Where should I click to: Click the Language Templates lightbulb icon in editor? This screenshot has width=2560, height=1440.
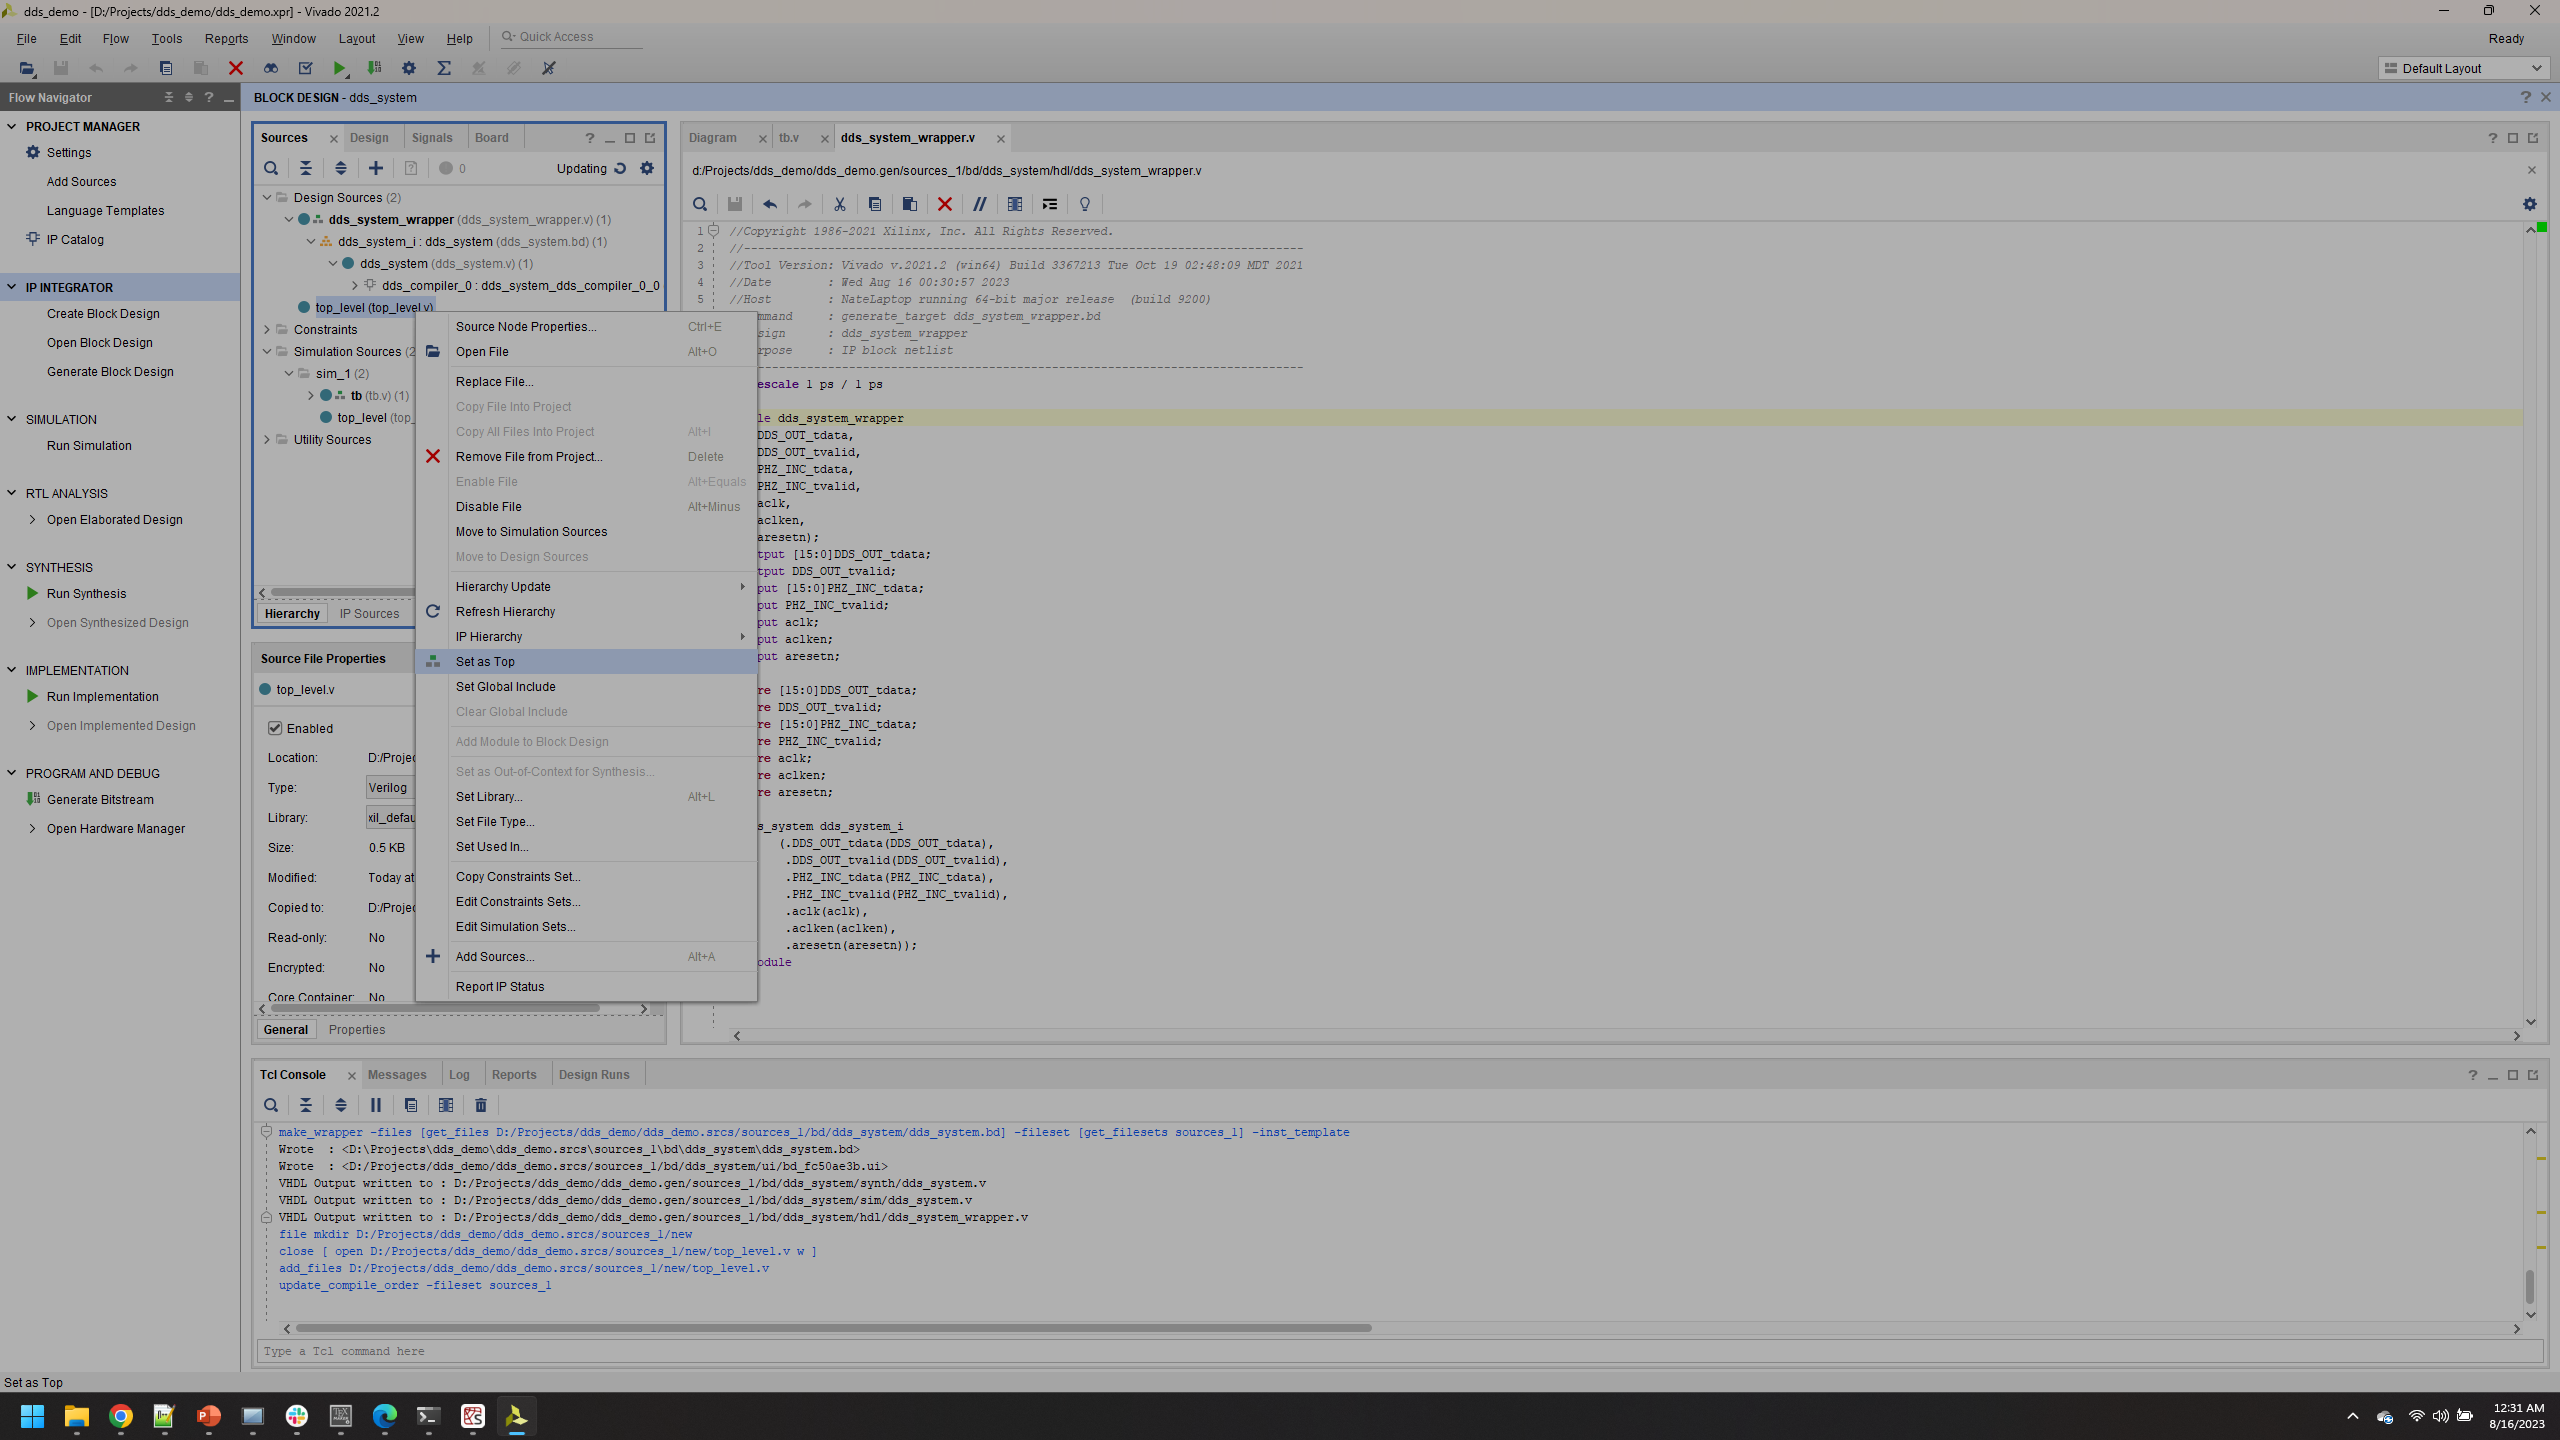point(1085,204)
